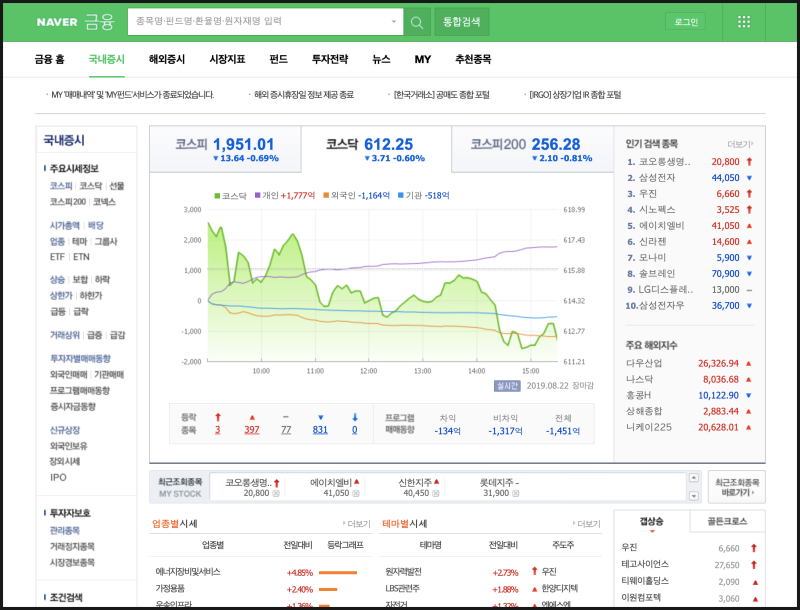Open 원자력발전 theme row
Image resolution: width=800 pixels, height=610 pixels.
tap(403, 572)
